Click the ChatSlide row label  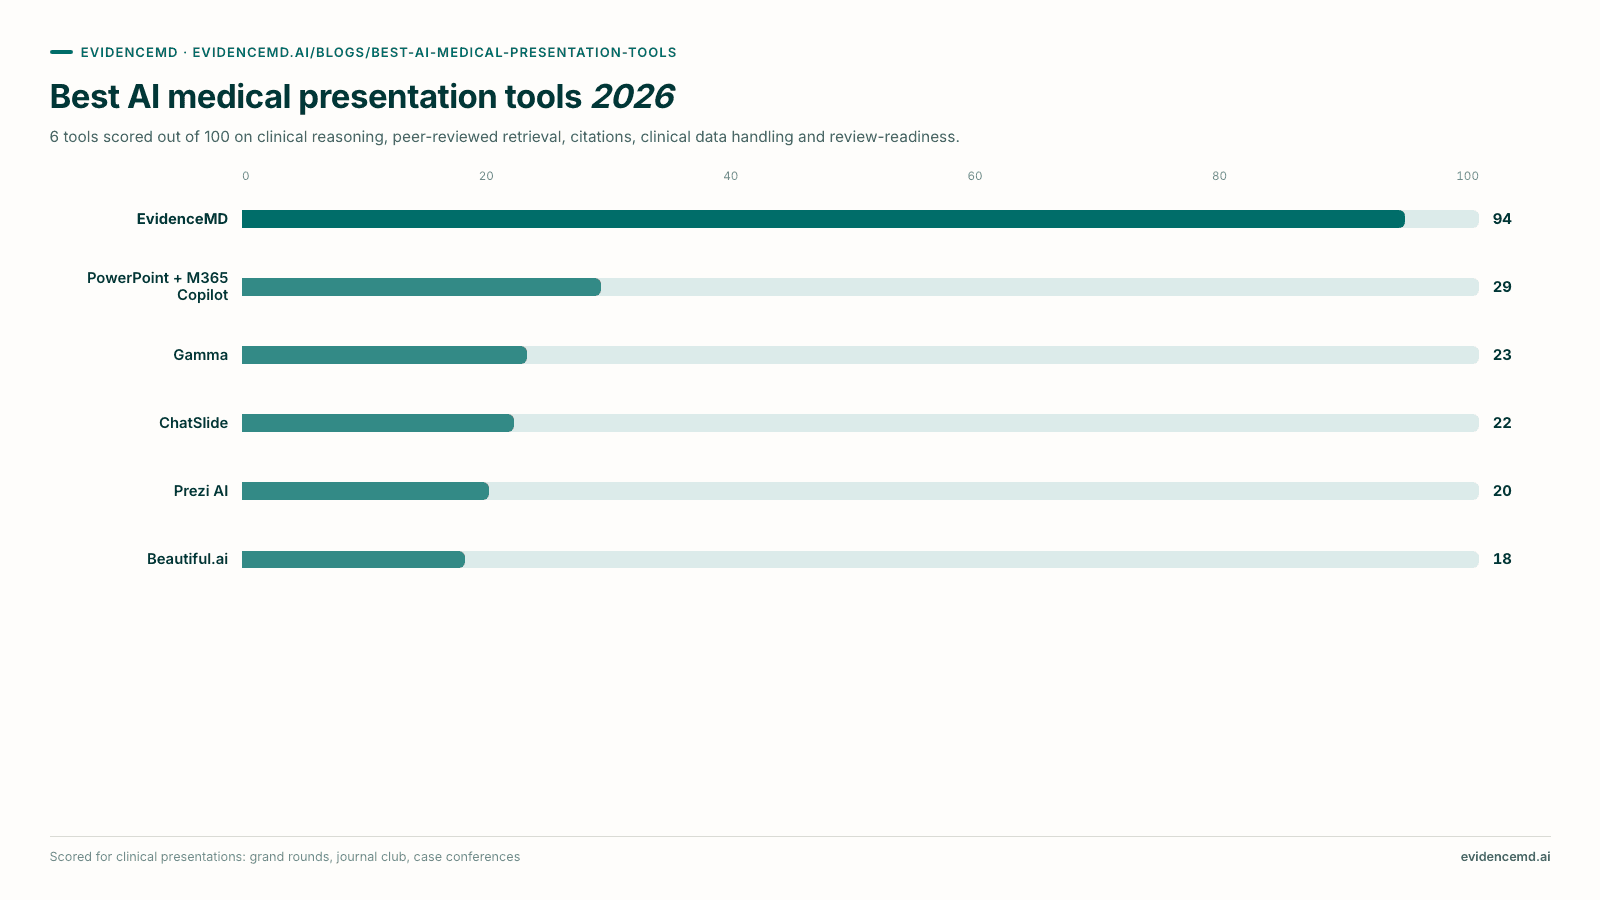(193, 423)
